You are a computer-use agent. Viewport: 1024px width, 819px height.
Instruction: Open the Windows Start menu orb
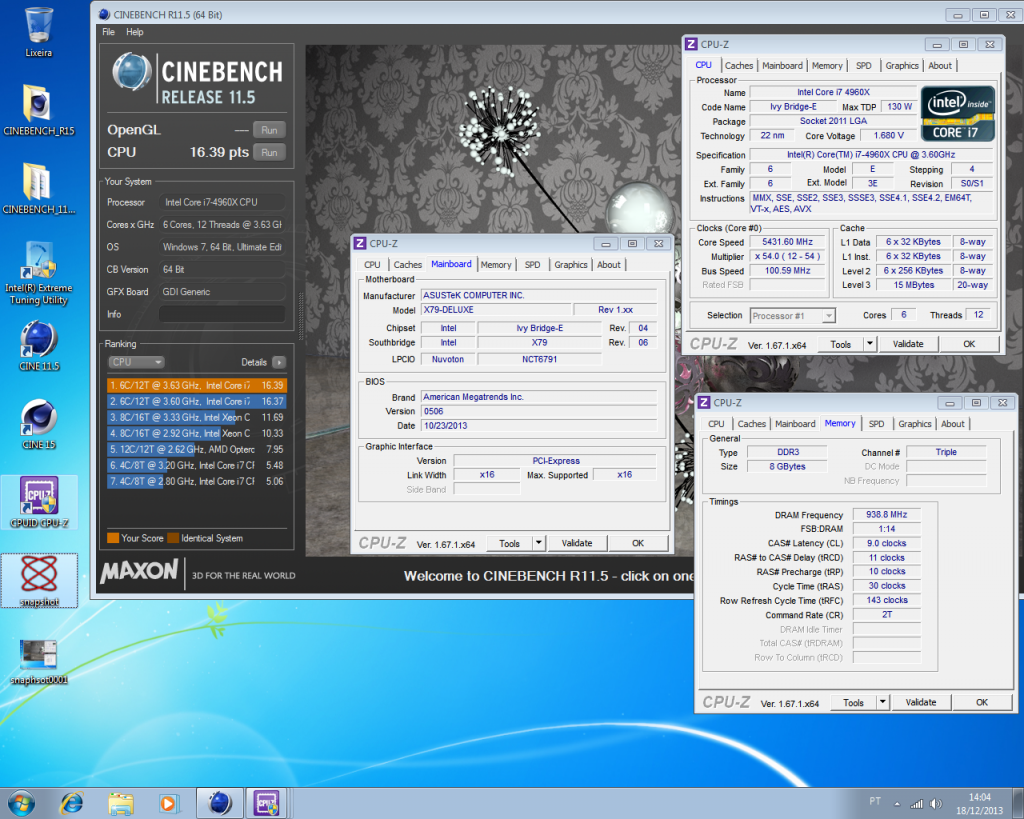[x=21, y=803]
